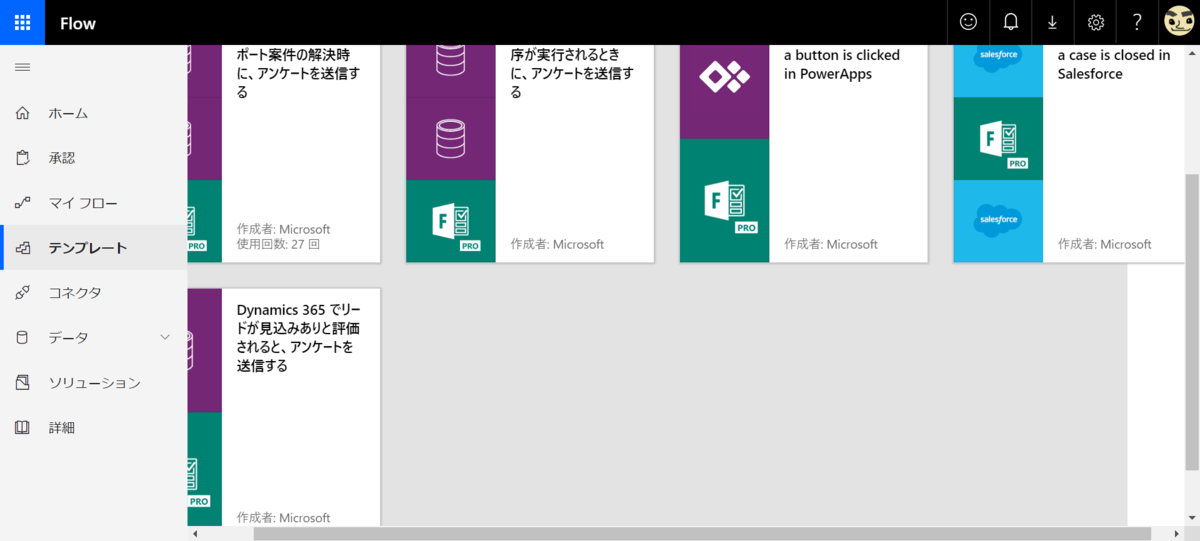Expand the データ chevron in sidebar

point(166,338)
